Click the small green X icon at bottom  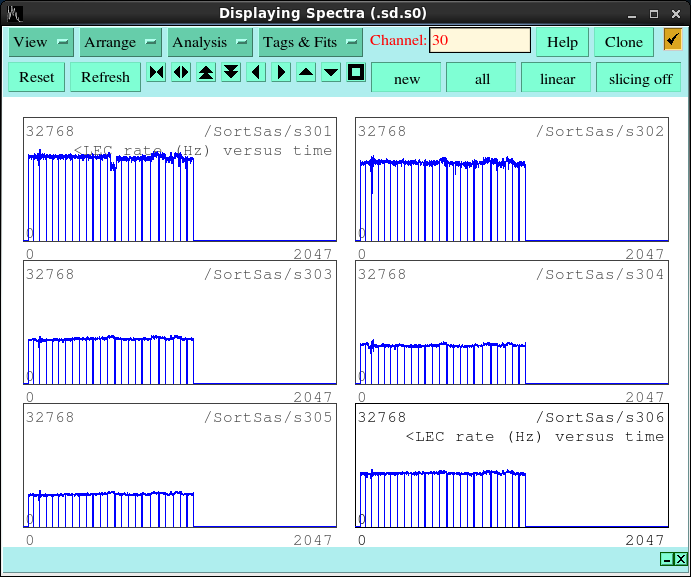point(681,559)
